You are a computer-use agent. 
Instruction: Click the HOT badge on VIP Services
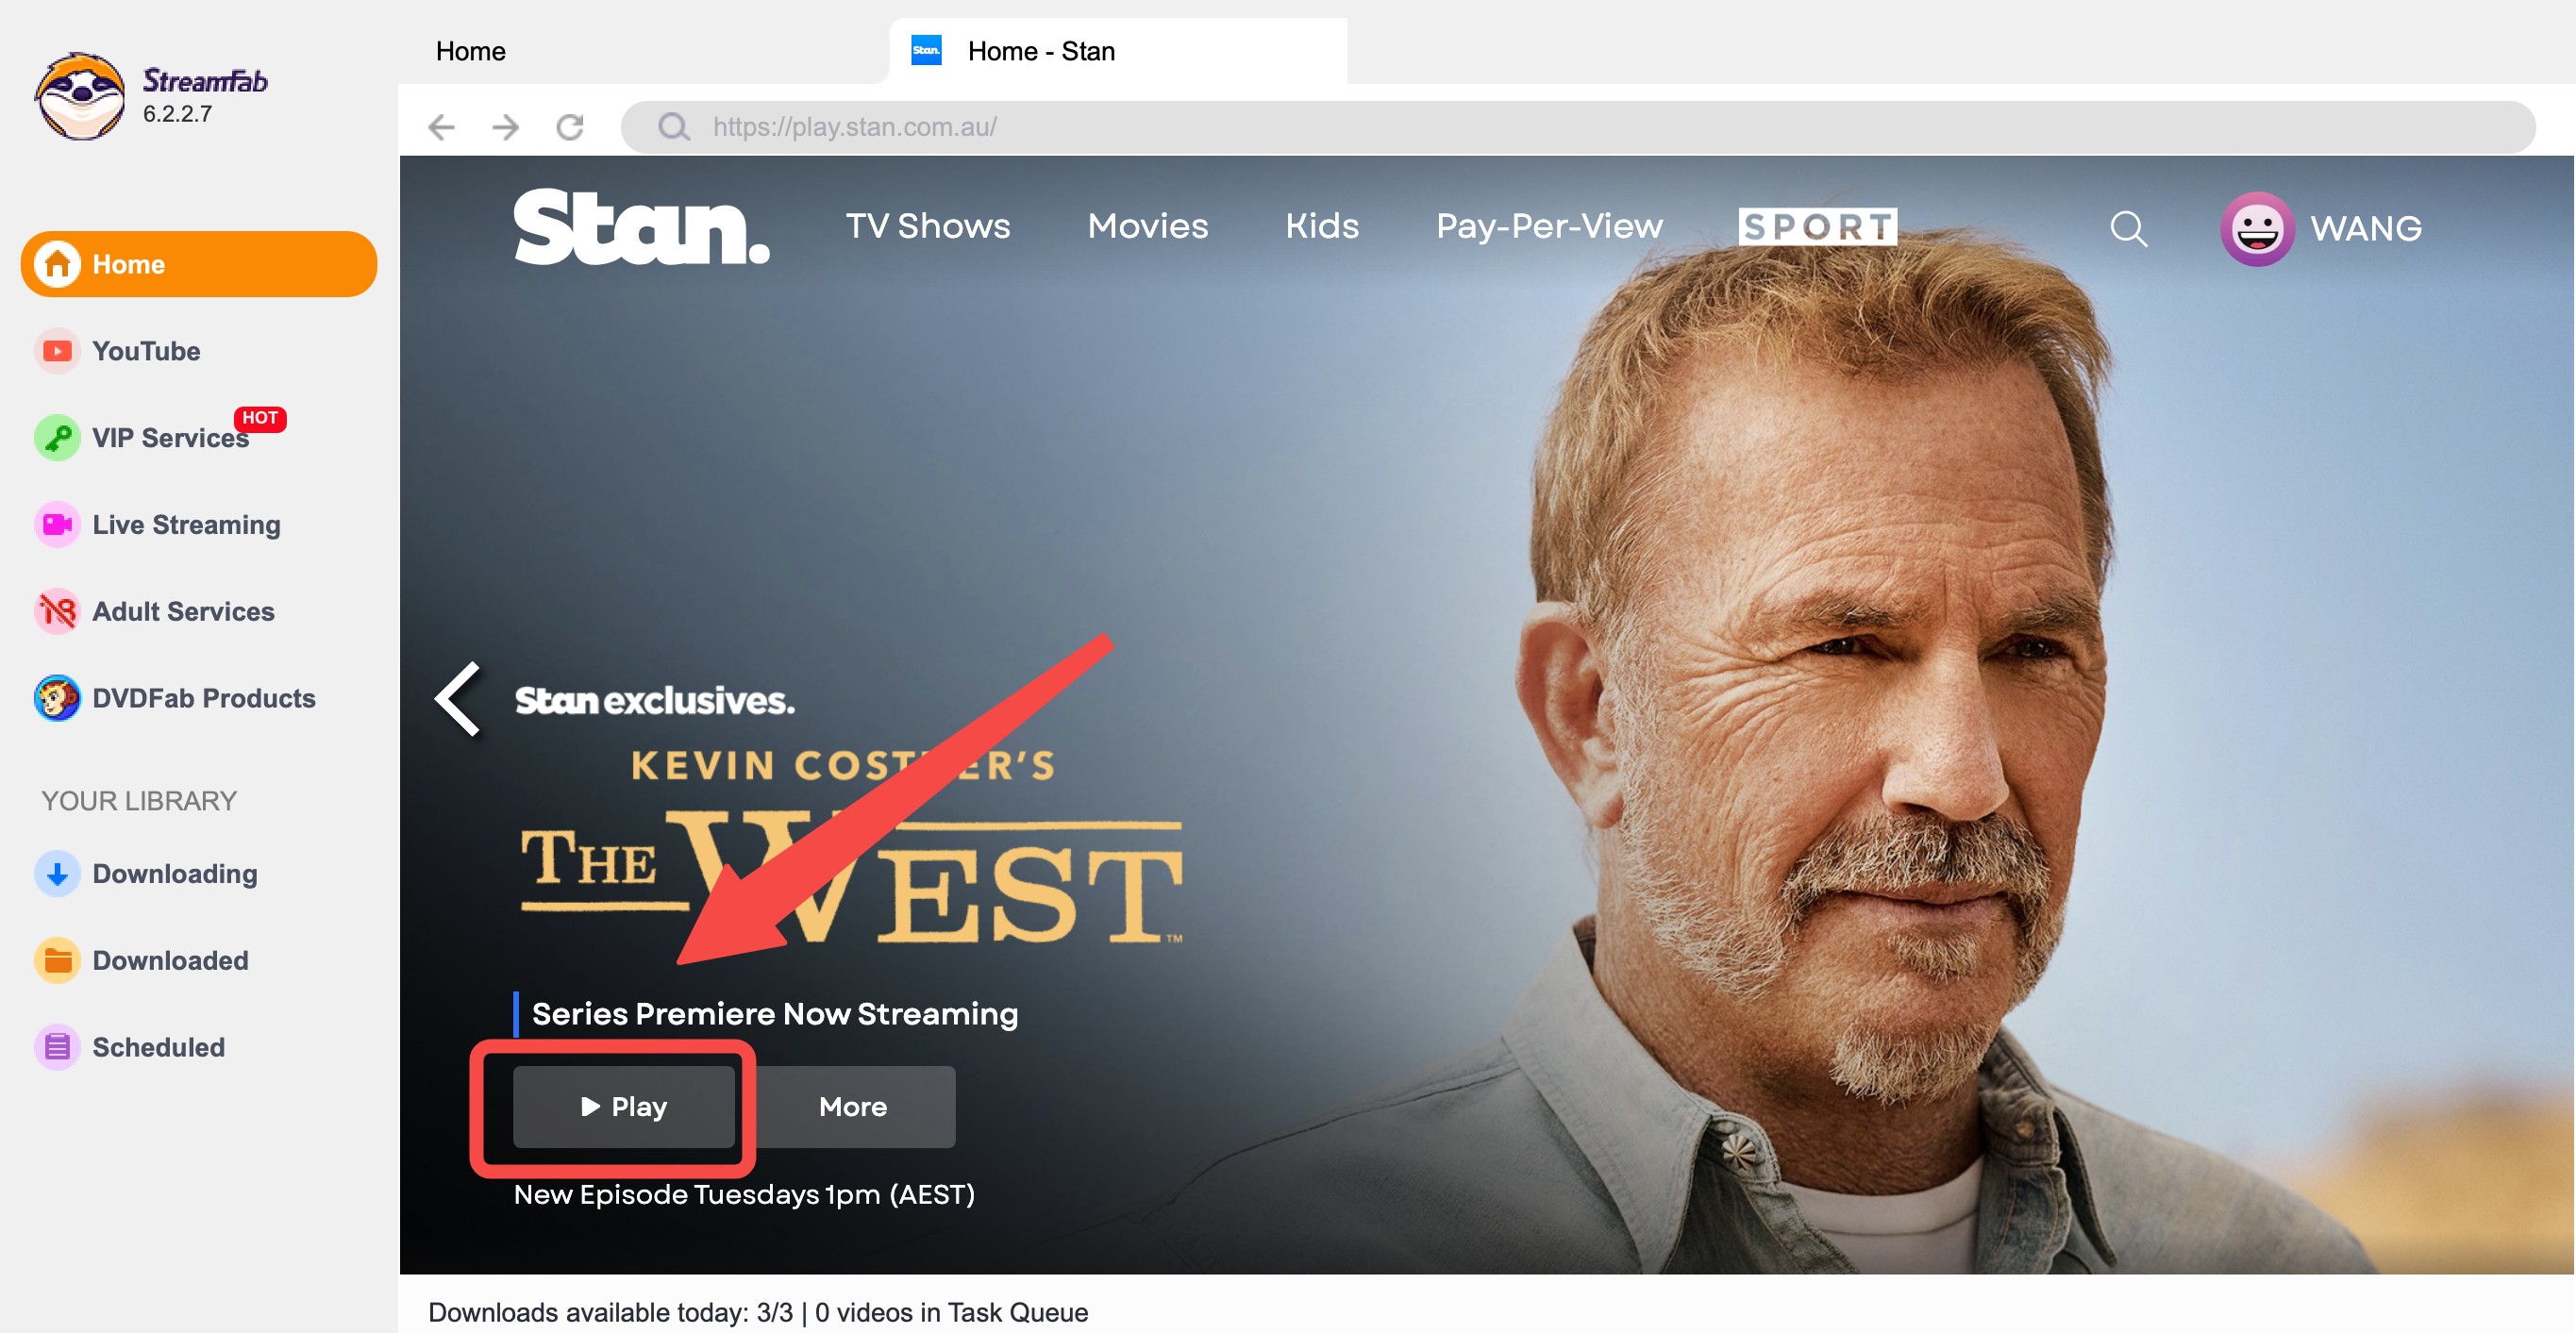(260, 418)
